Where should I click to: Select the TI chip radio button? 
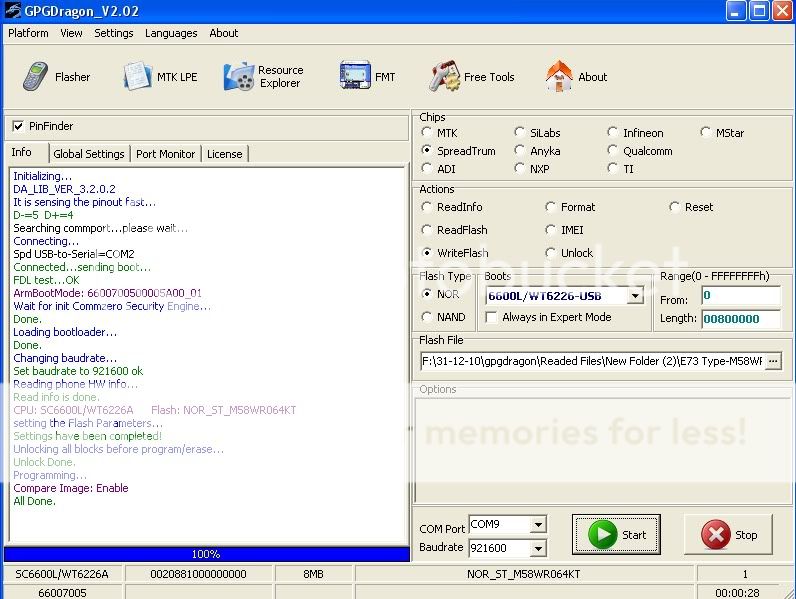[613, 169]
